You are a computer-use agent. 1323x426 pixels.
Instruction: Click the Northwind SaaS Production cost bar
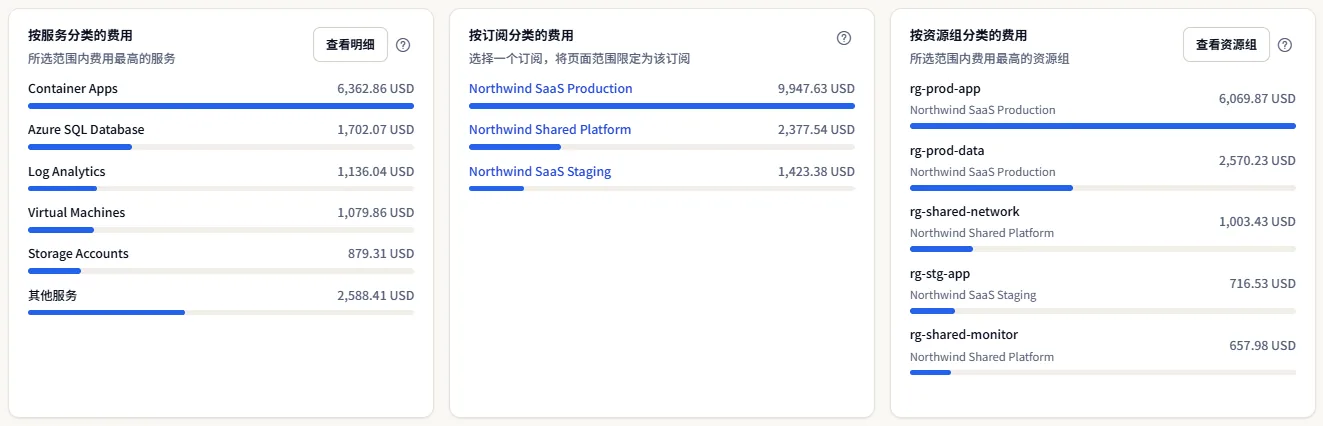pos(662,105)
